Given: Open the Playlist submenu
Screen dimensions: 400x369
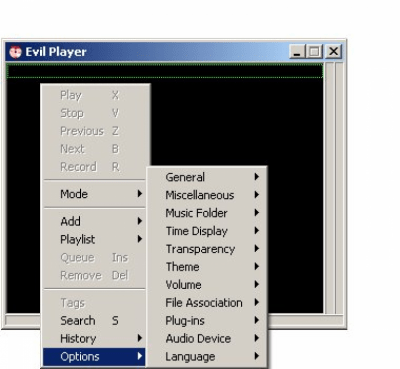Looking at the screenshot, I should pyautogui.click(x=95, y=239).
